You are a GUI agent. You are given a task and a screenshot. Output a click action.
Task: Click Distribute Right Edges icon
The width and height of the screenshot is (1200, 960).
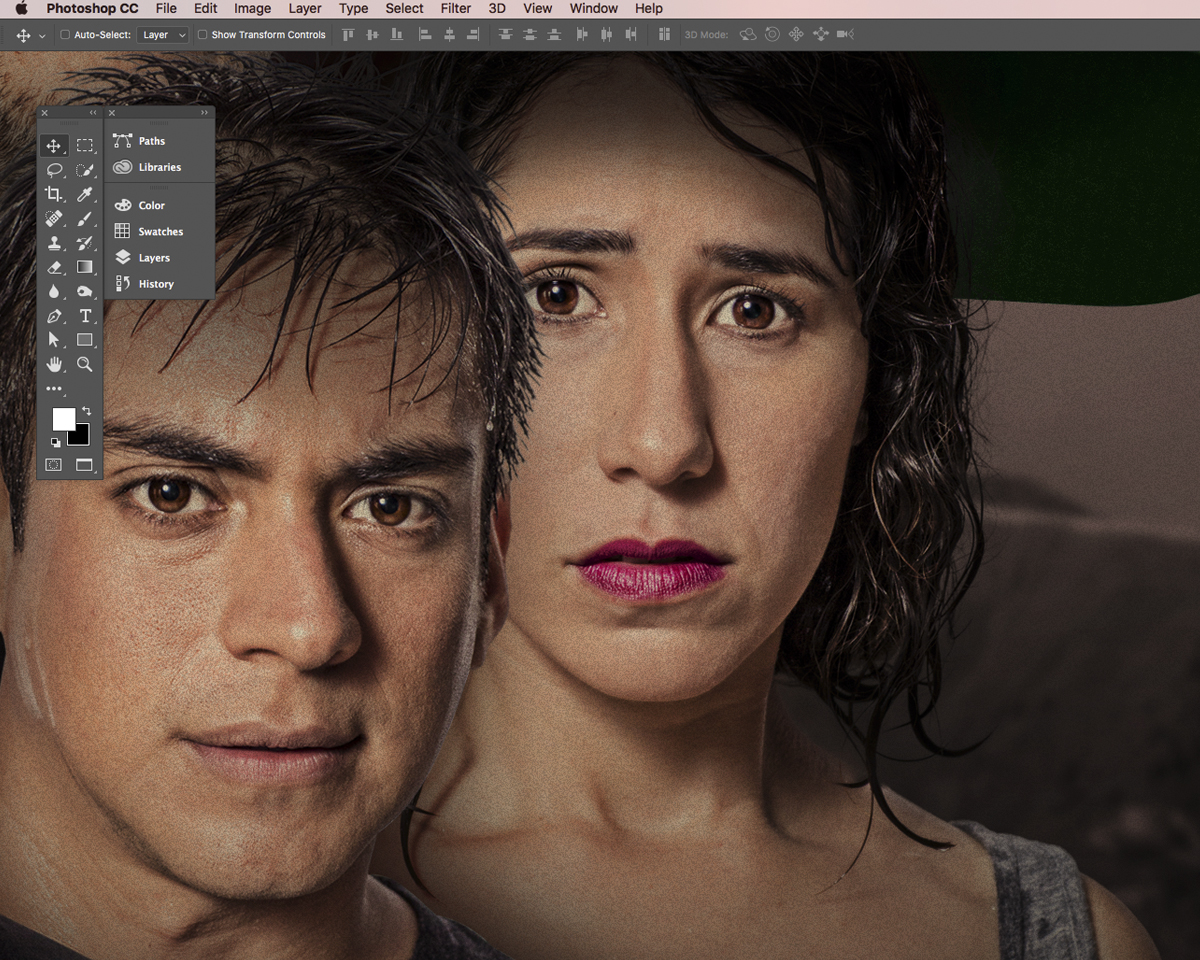coord(630,34)
